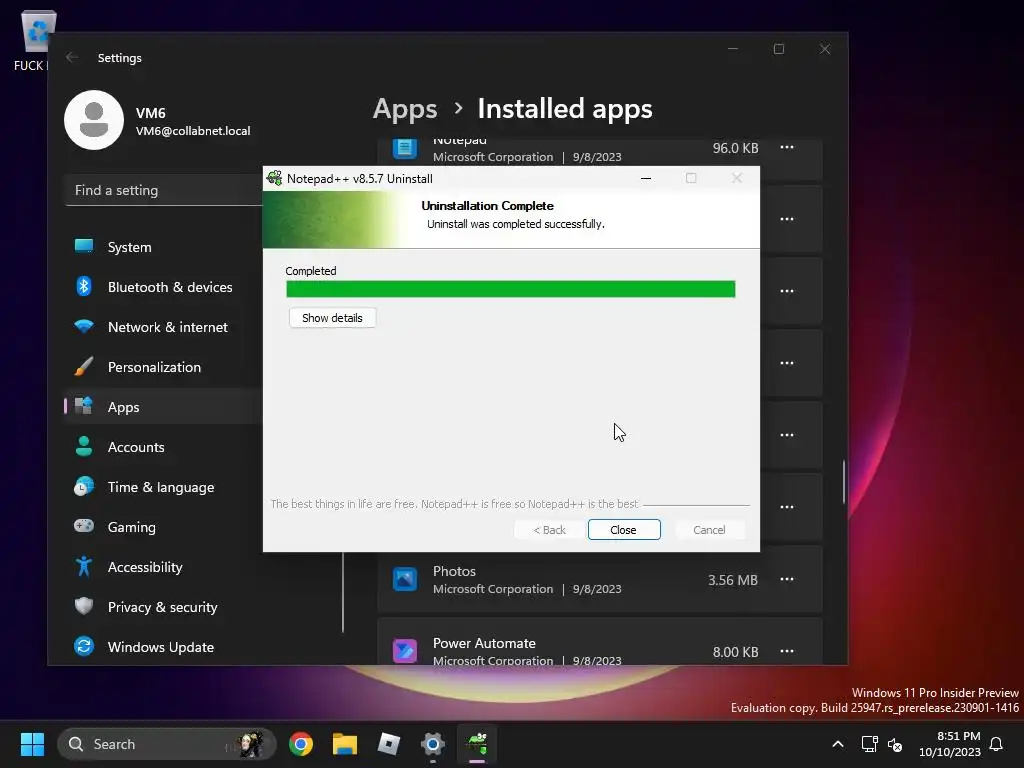Open the notification bell
The height and width of the screenshot is (768, 1024).
coord(997,744)
